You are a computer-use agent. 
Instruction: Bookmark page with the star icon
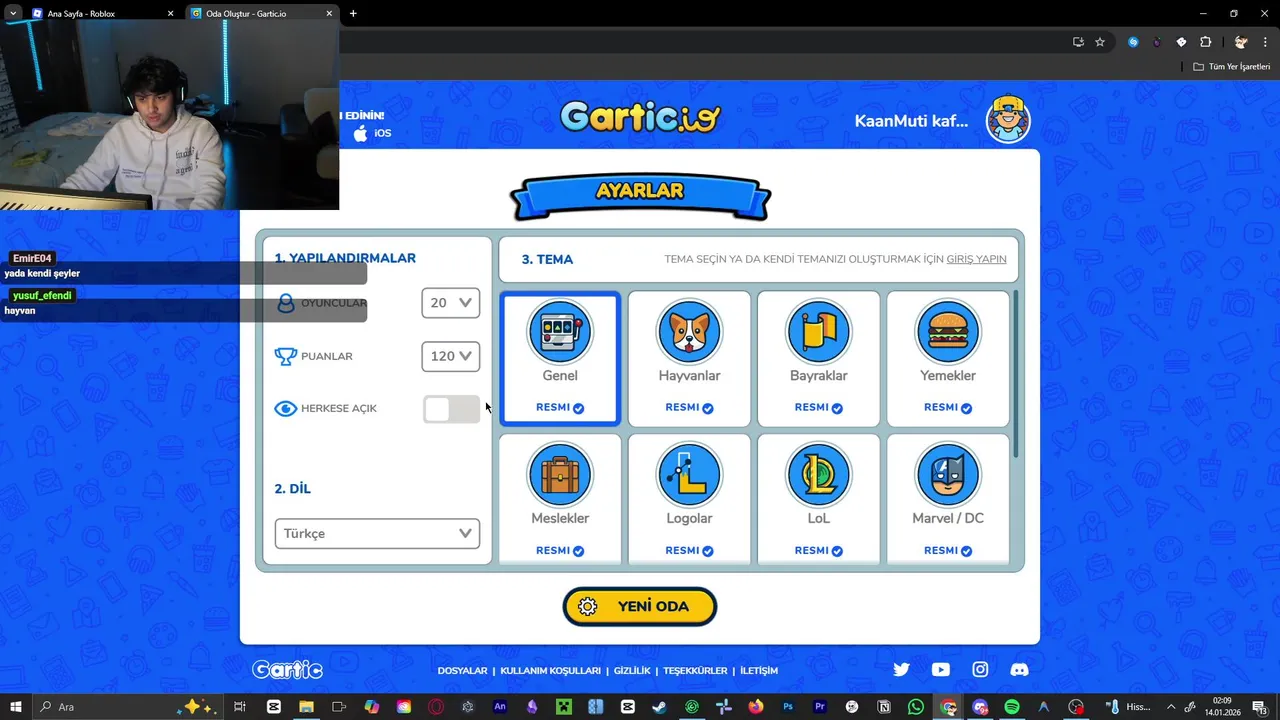1100,42
